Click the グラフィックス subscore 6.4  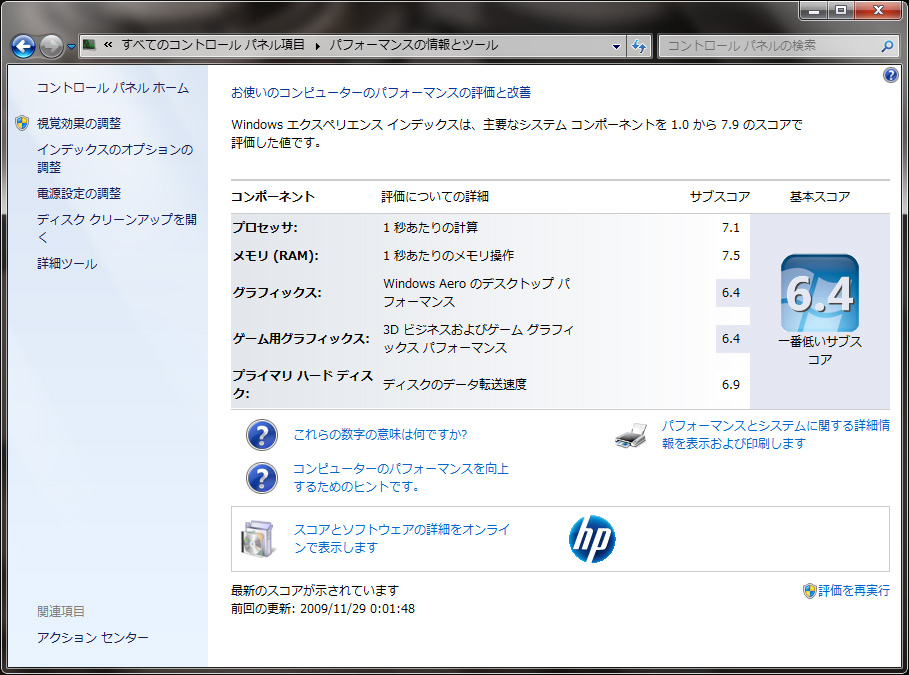[730, 293]
